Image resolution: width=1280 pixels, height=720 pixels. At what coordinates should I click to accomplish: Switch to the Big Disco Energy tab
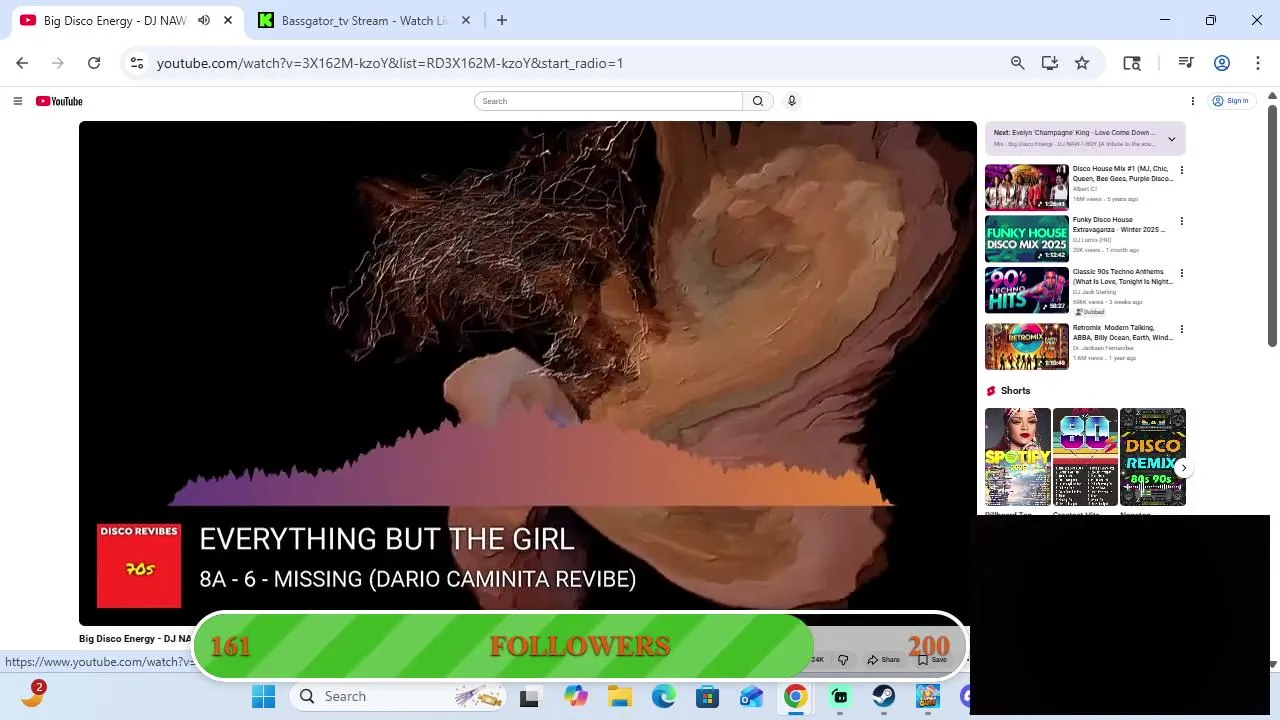(115, 20)
